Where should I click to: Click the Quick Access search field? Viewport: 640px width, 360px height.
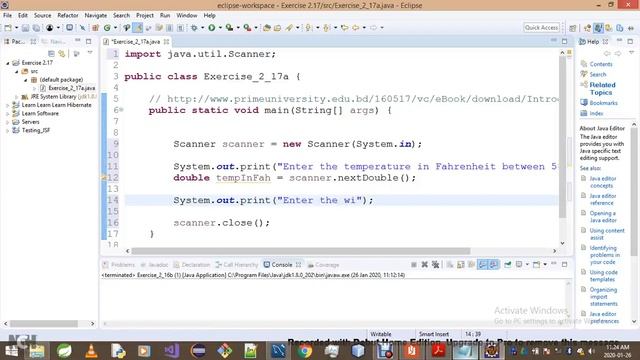click(x=541, y=28)
